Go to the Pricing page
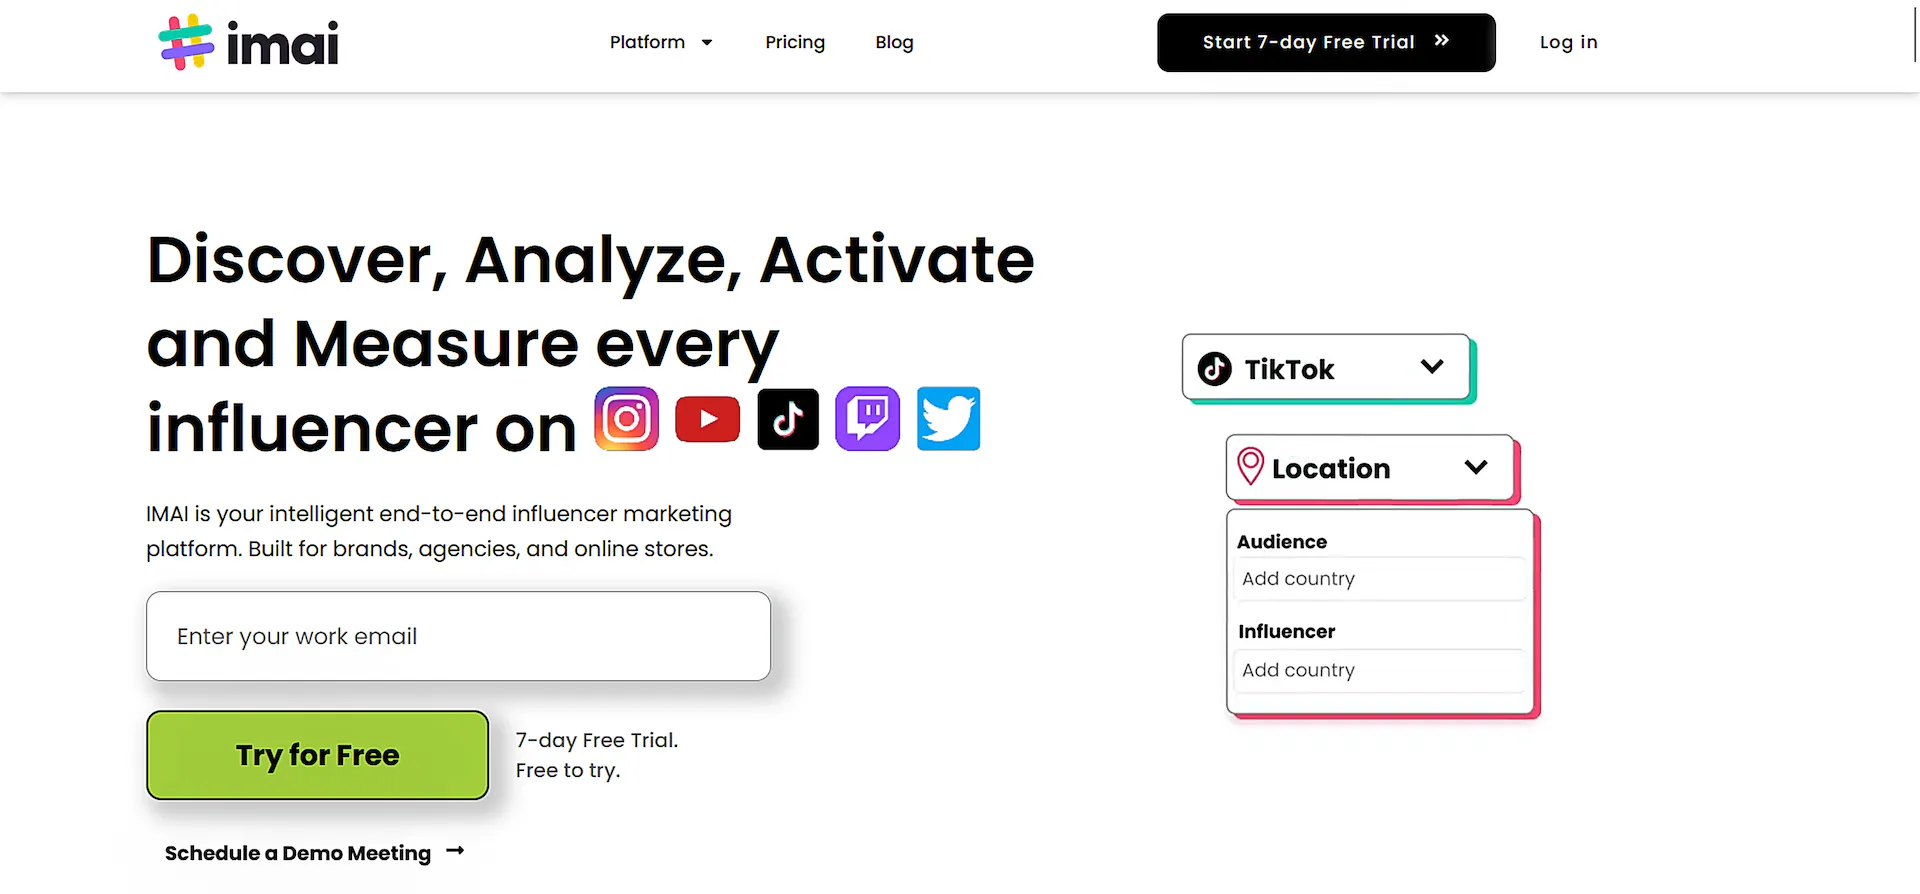 pyautogui.click(x=795, y=42)
